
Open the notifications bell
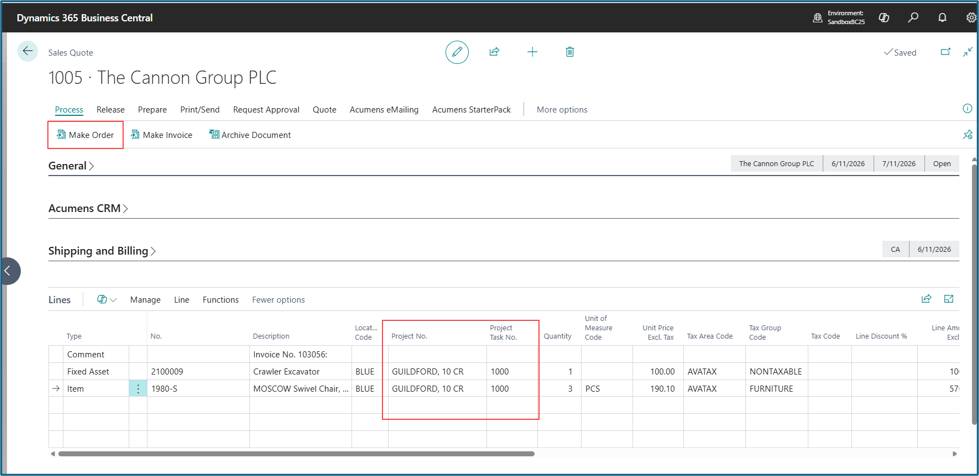point(943,18)
